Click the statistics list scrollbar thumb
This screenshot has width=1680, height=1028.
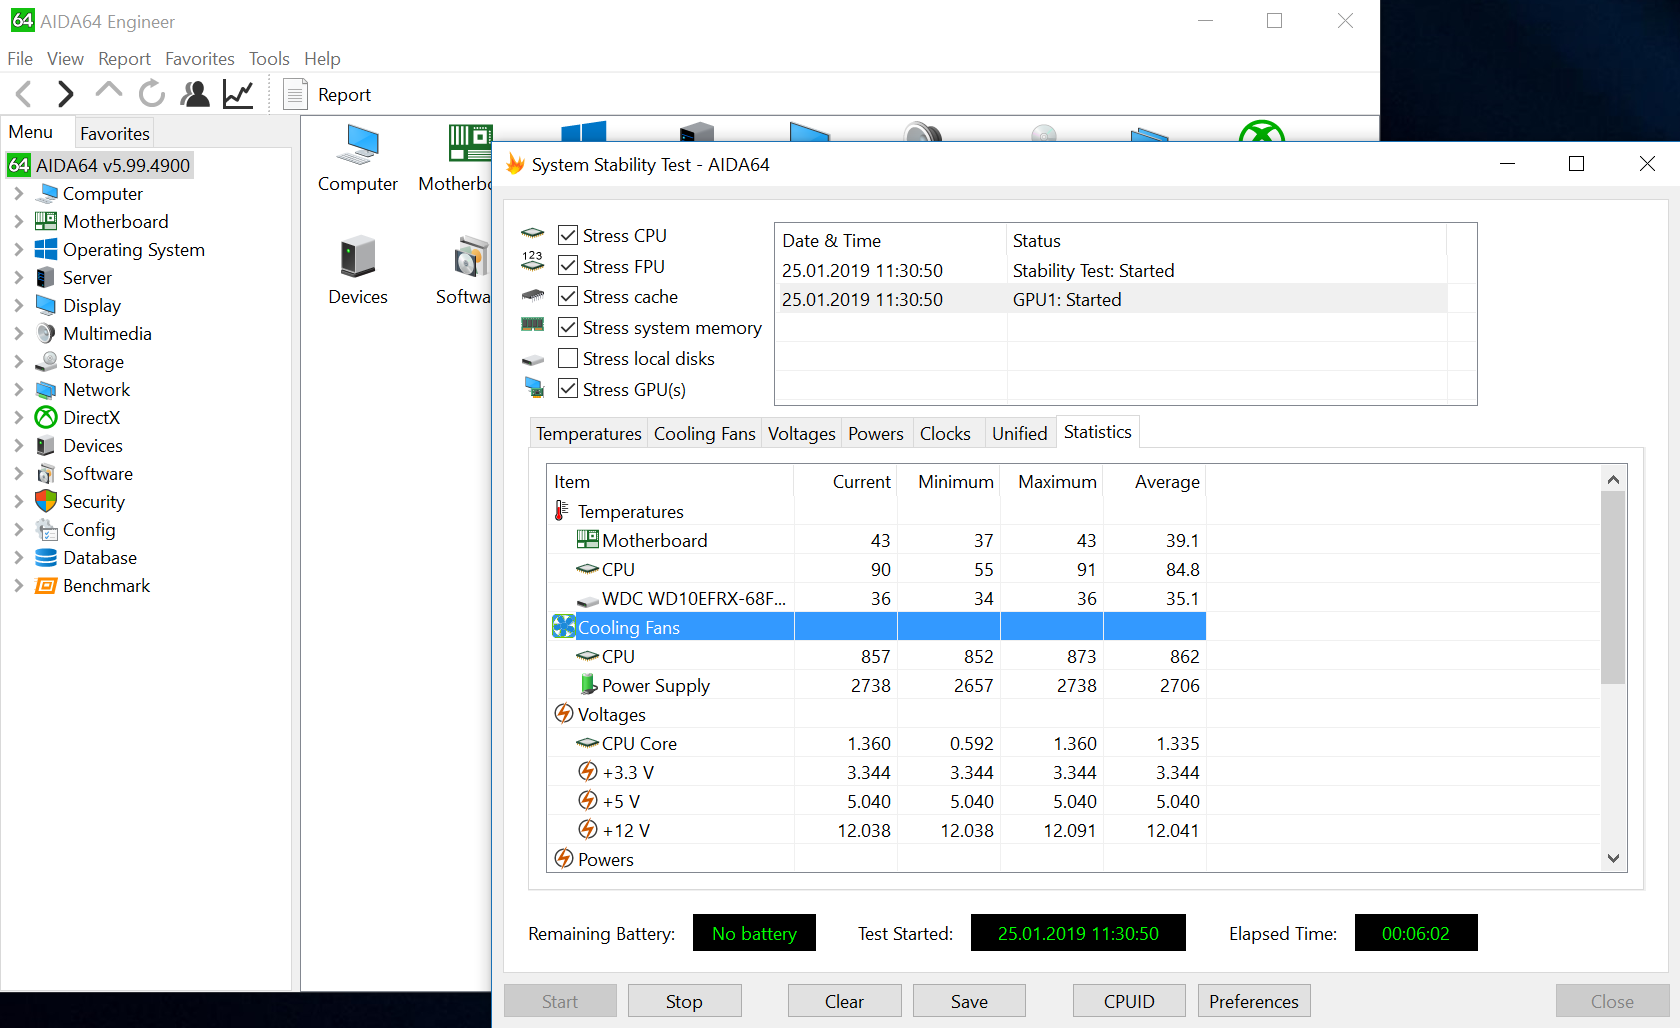click(1613, 588)
